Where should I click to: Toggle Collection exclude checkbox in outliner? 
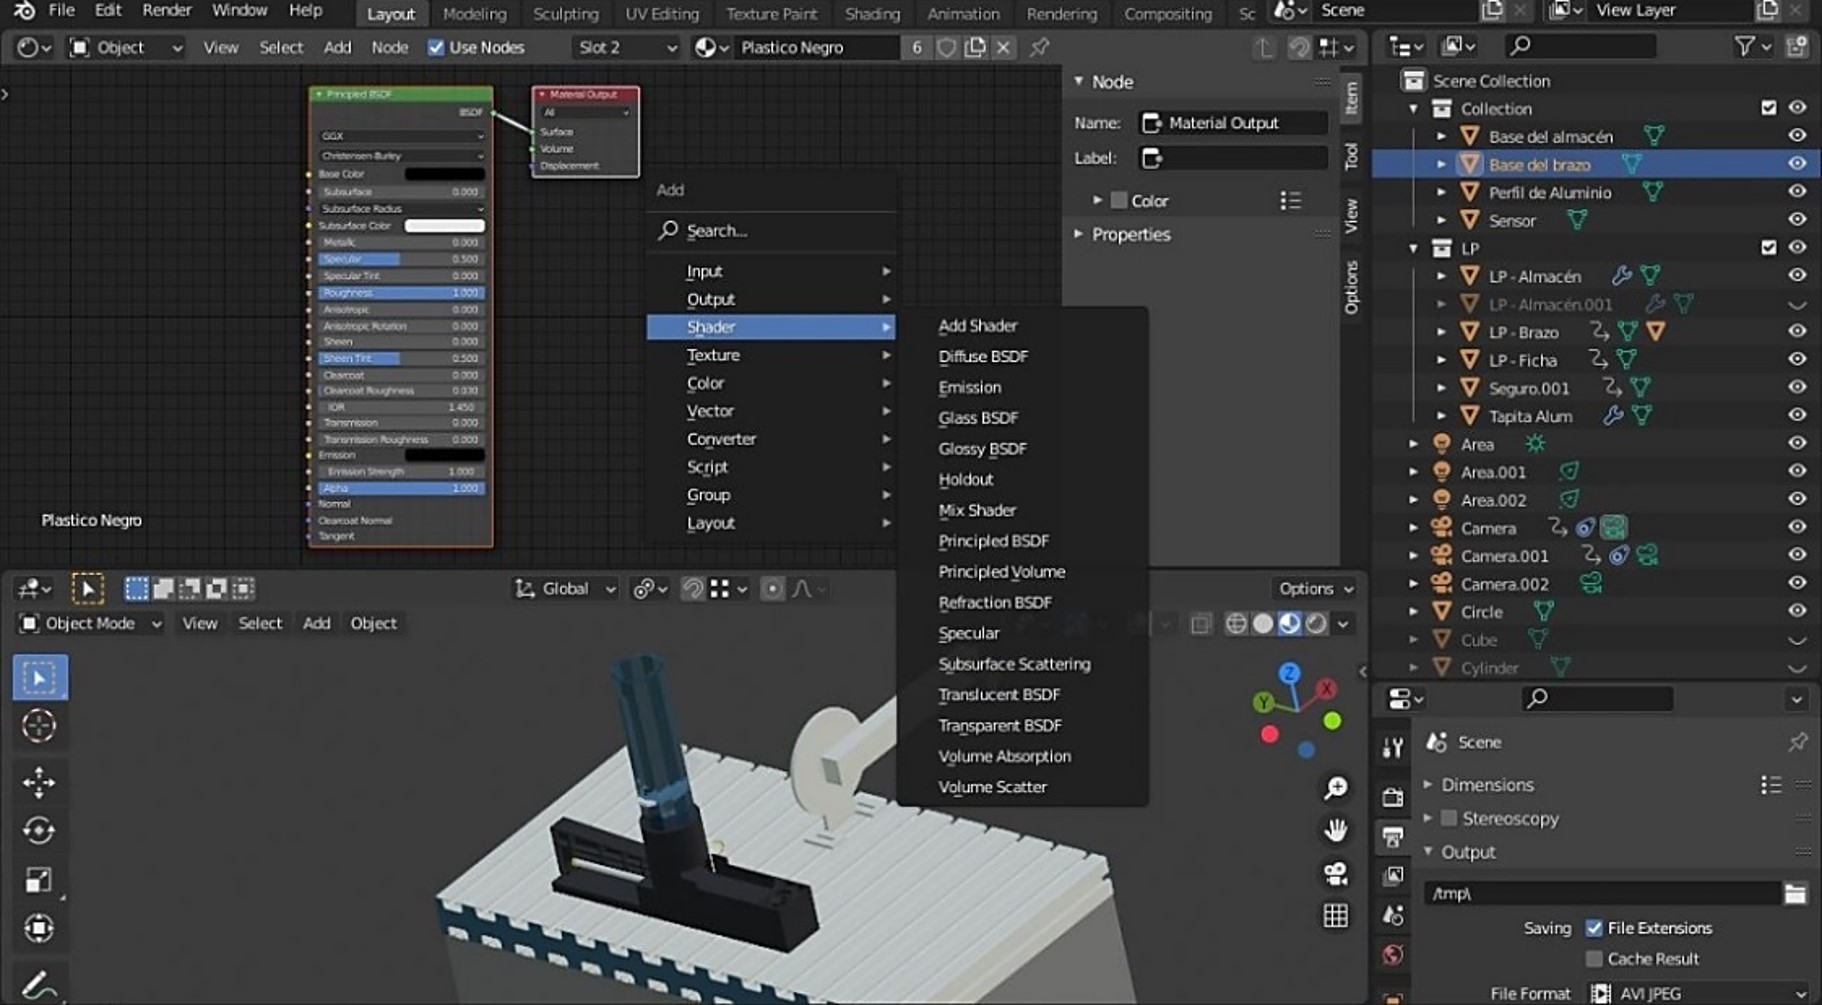(1769, 108)
